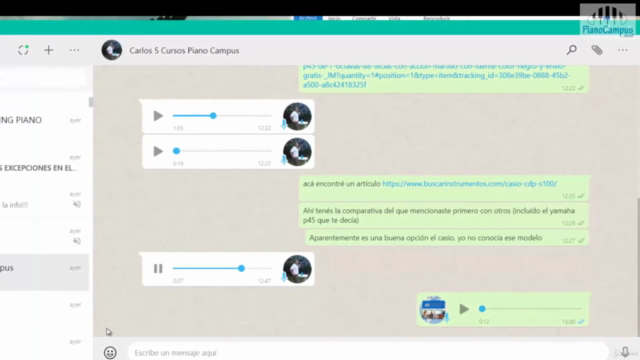Image resolution: width=640 pixels, height=360 pixels.
Task: Click sender avatar on 0:19 voice message
Action: tap(297, 152)
